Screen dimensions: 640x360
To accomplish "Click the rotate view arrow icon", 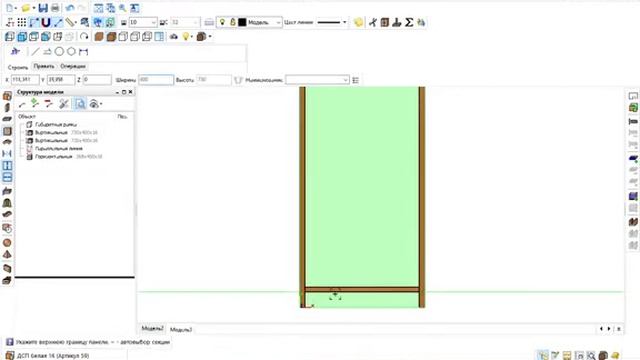I will (x=84, y=36).
